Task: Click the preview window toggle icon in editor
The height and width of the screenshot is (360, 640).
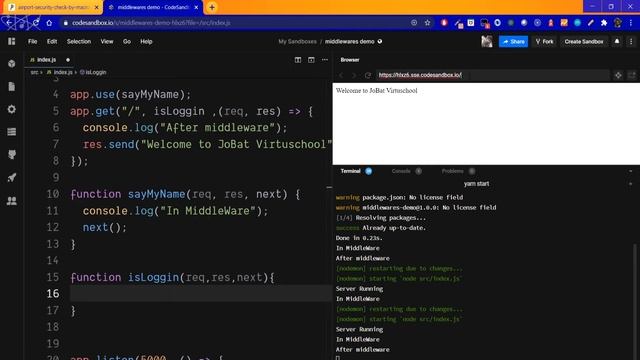Action: click(x=311, y=60)
